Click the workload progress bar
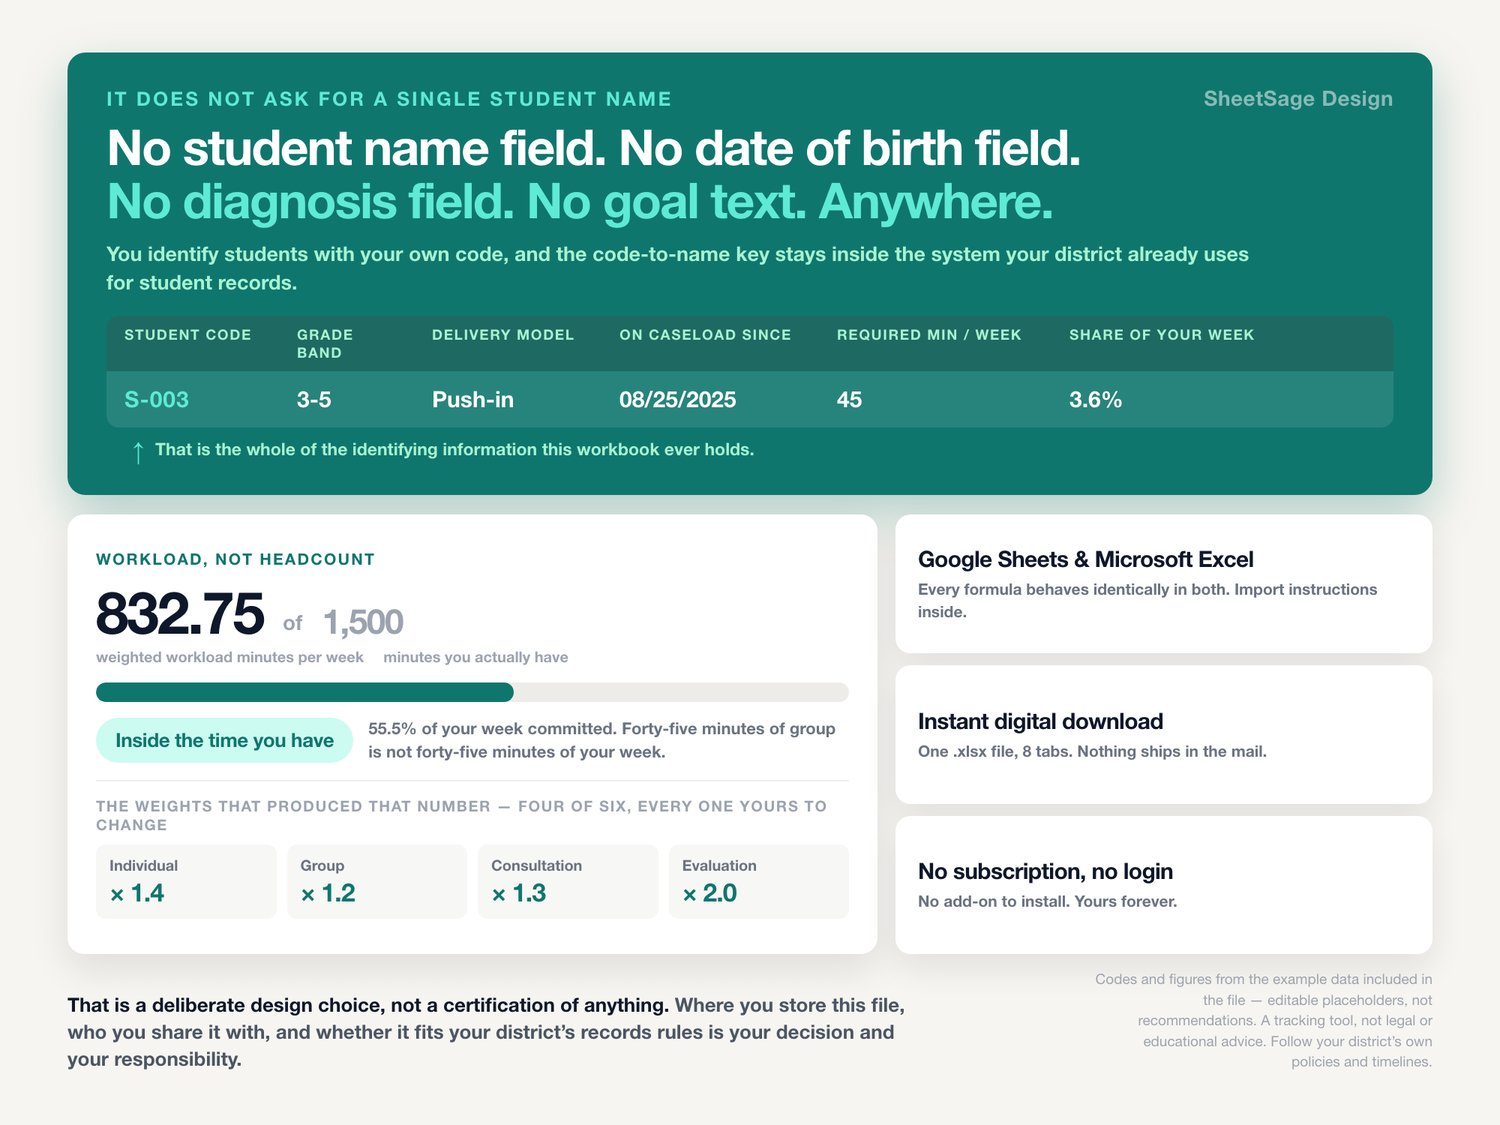Screen dimensions: 1500x1125 [x=472, y=692]
